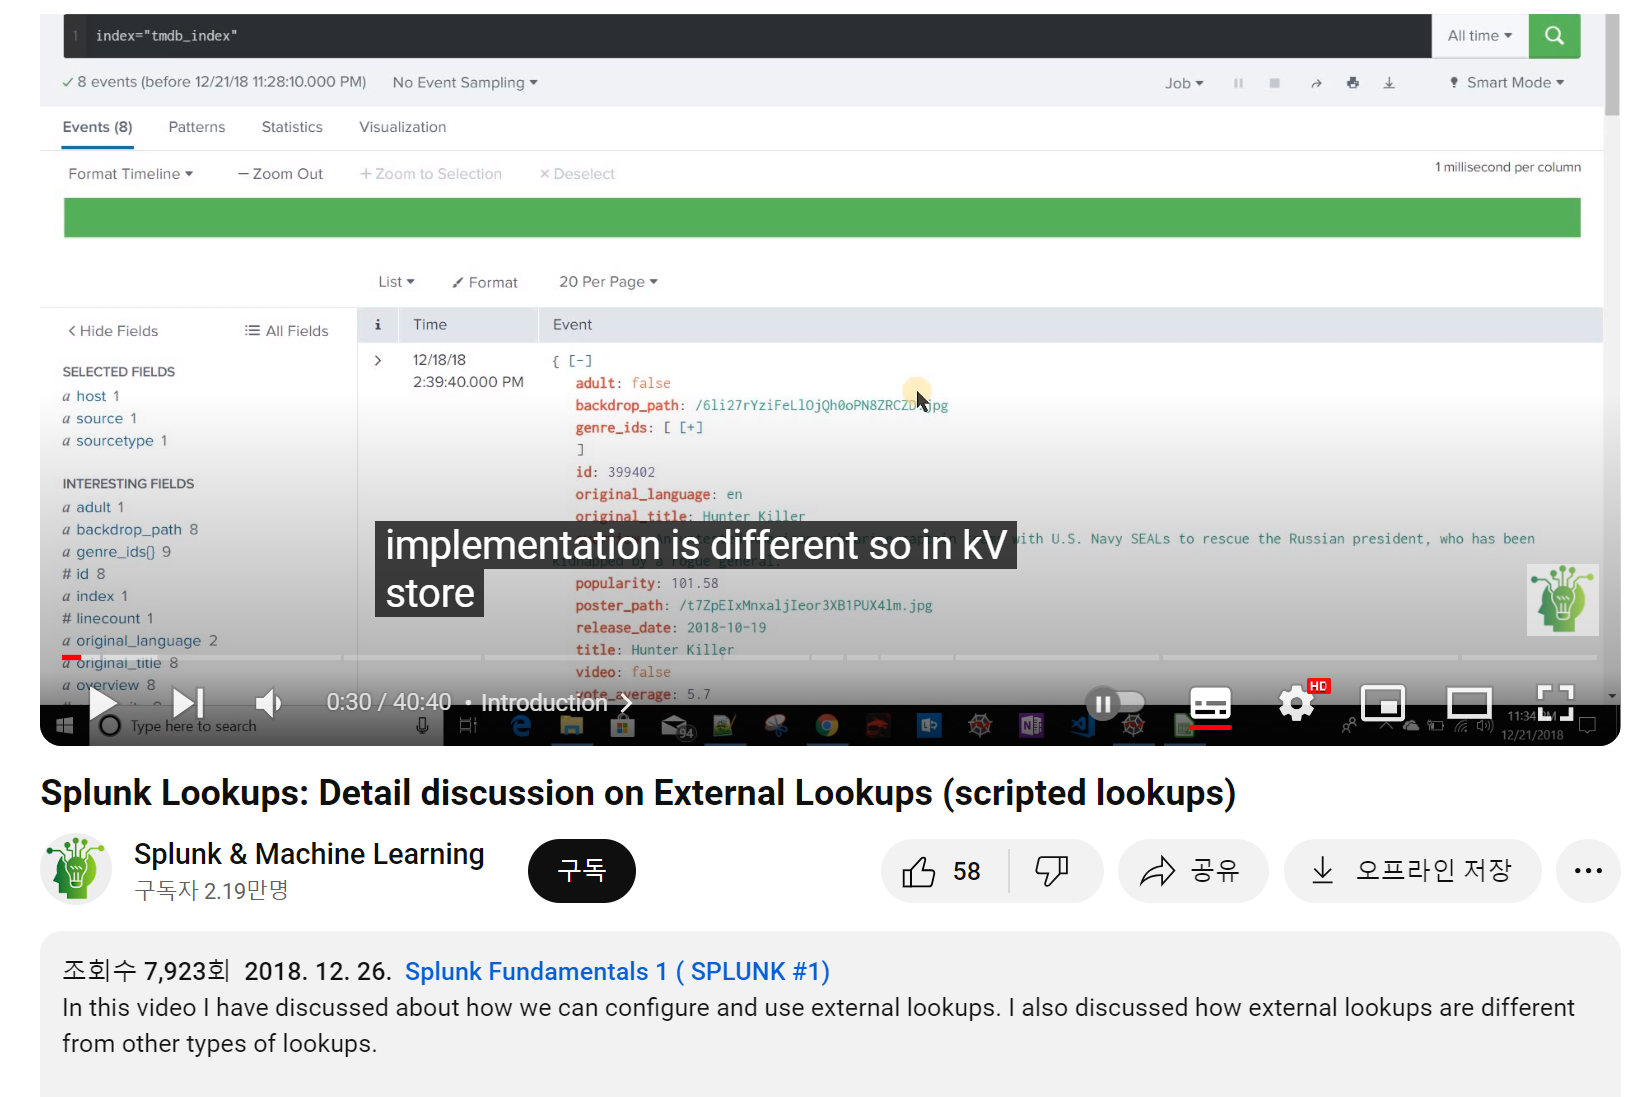Toggle the autoplay switch in player
The image size is (1635, 1097).
tap(1116, 704)
